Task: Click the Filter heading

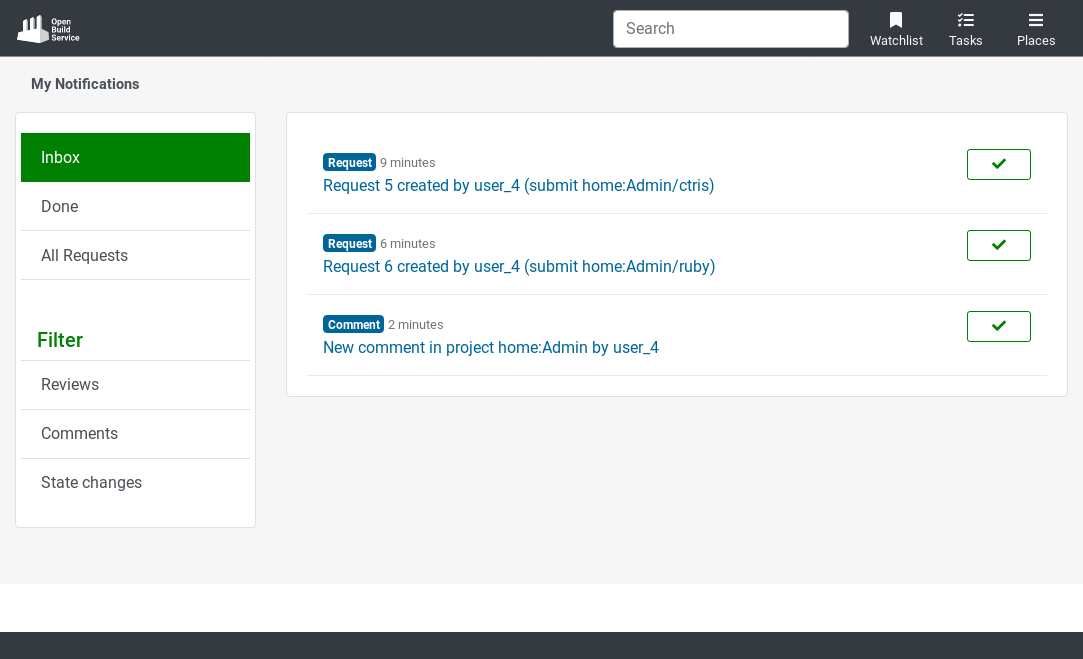Action: click(60, 340)
